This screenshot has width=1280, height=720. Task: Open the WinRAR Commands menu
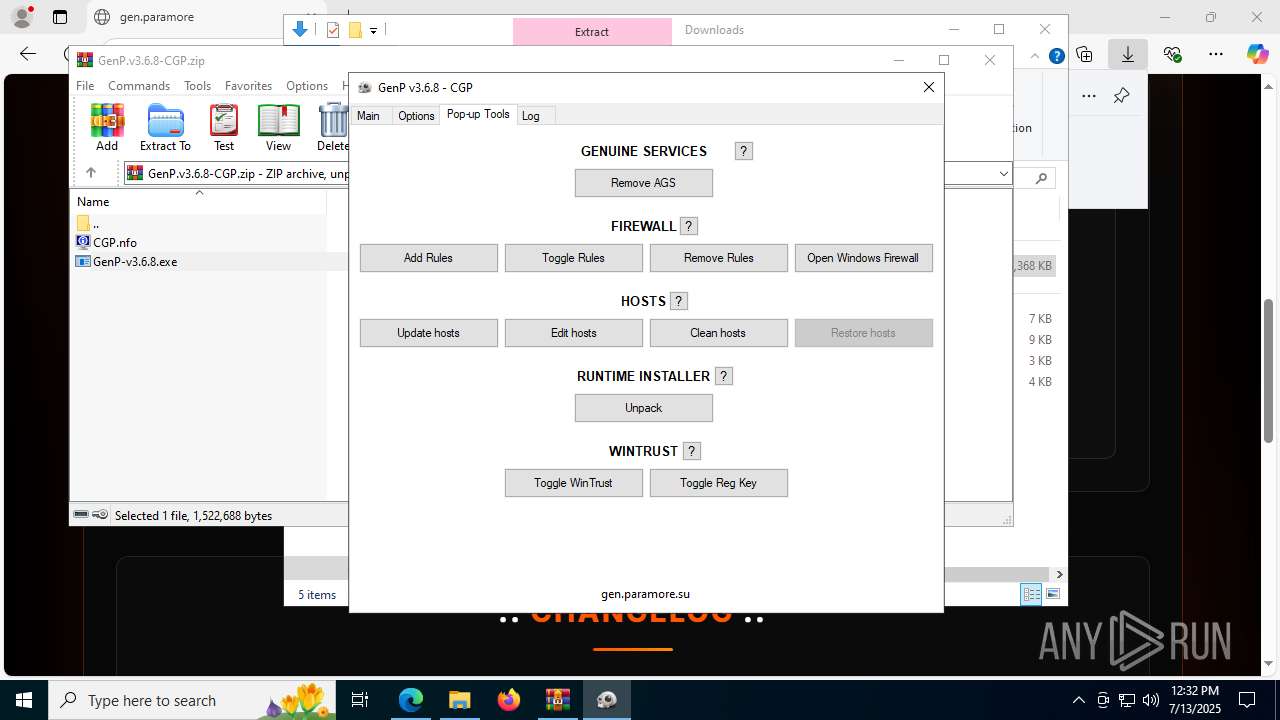click(x=139, y=86)
